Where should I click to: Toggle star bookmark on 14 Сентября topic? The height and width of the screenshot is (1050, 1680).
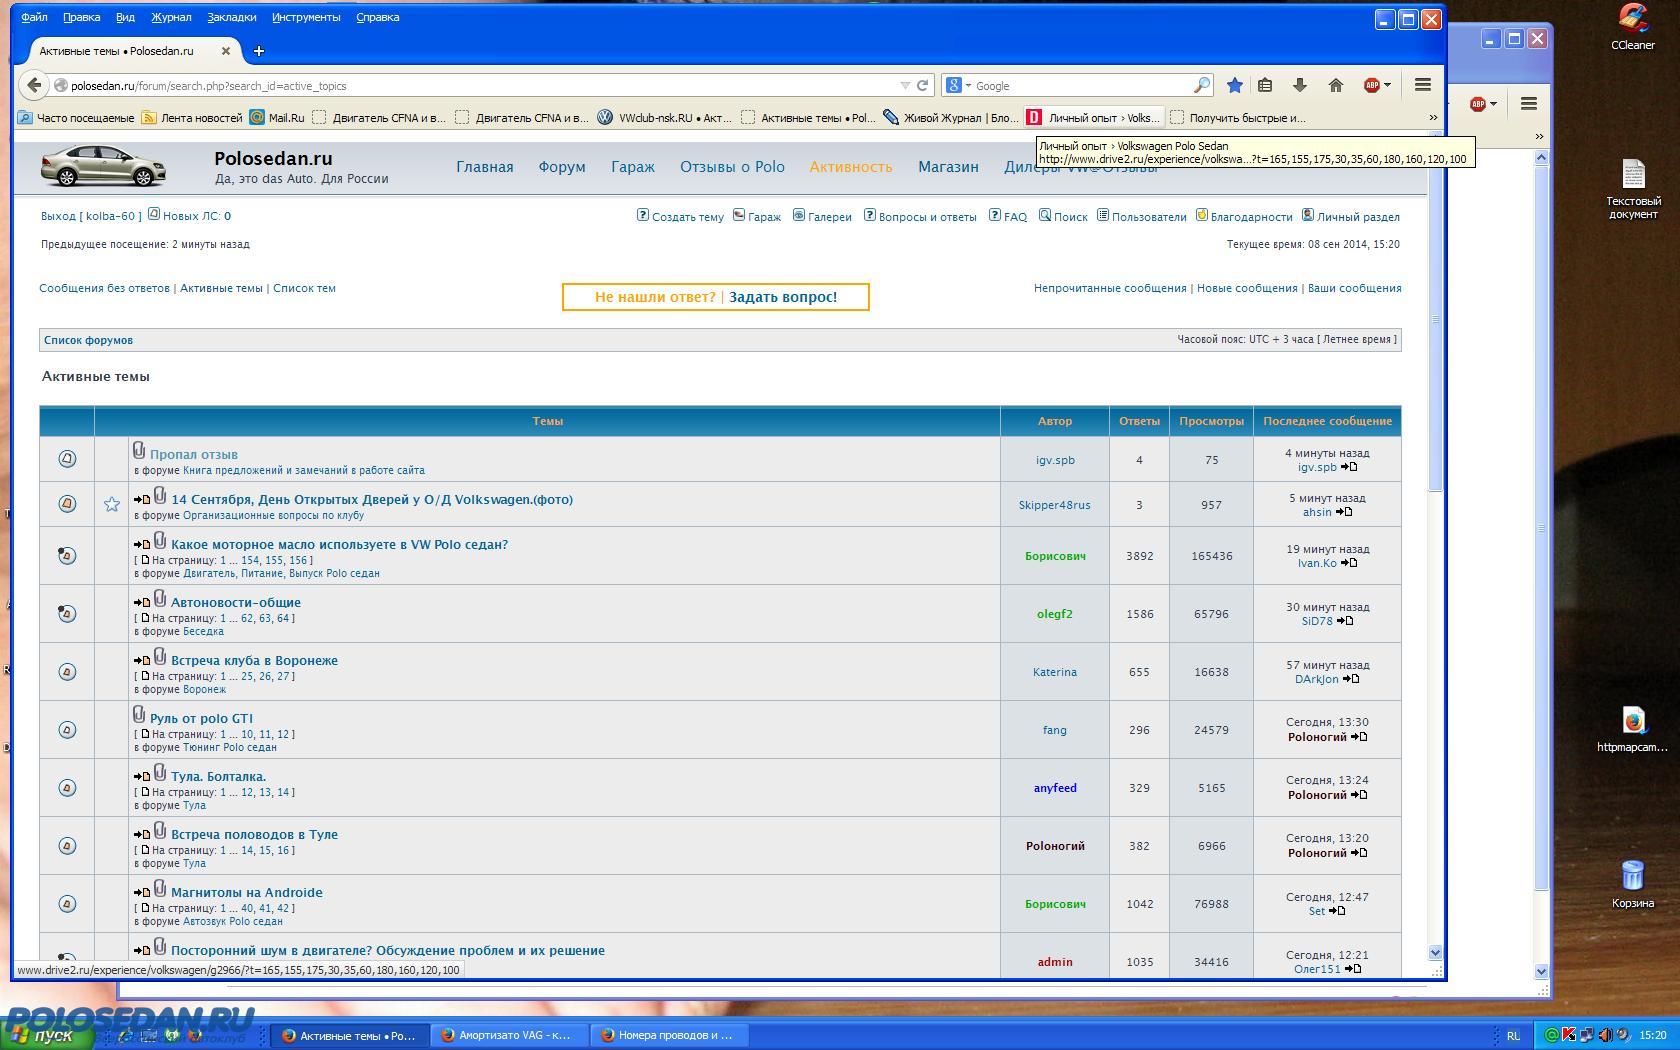[112, 505]
